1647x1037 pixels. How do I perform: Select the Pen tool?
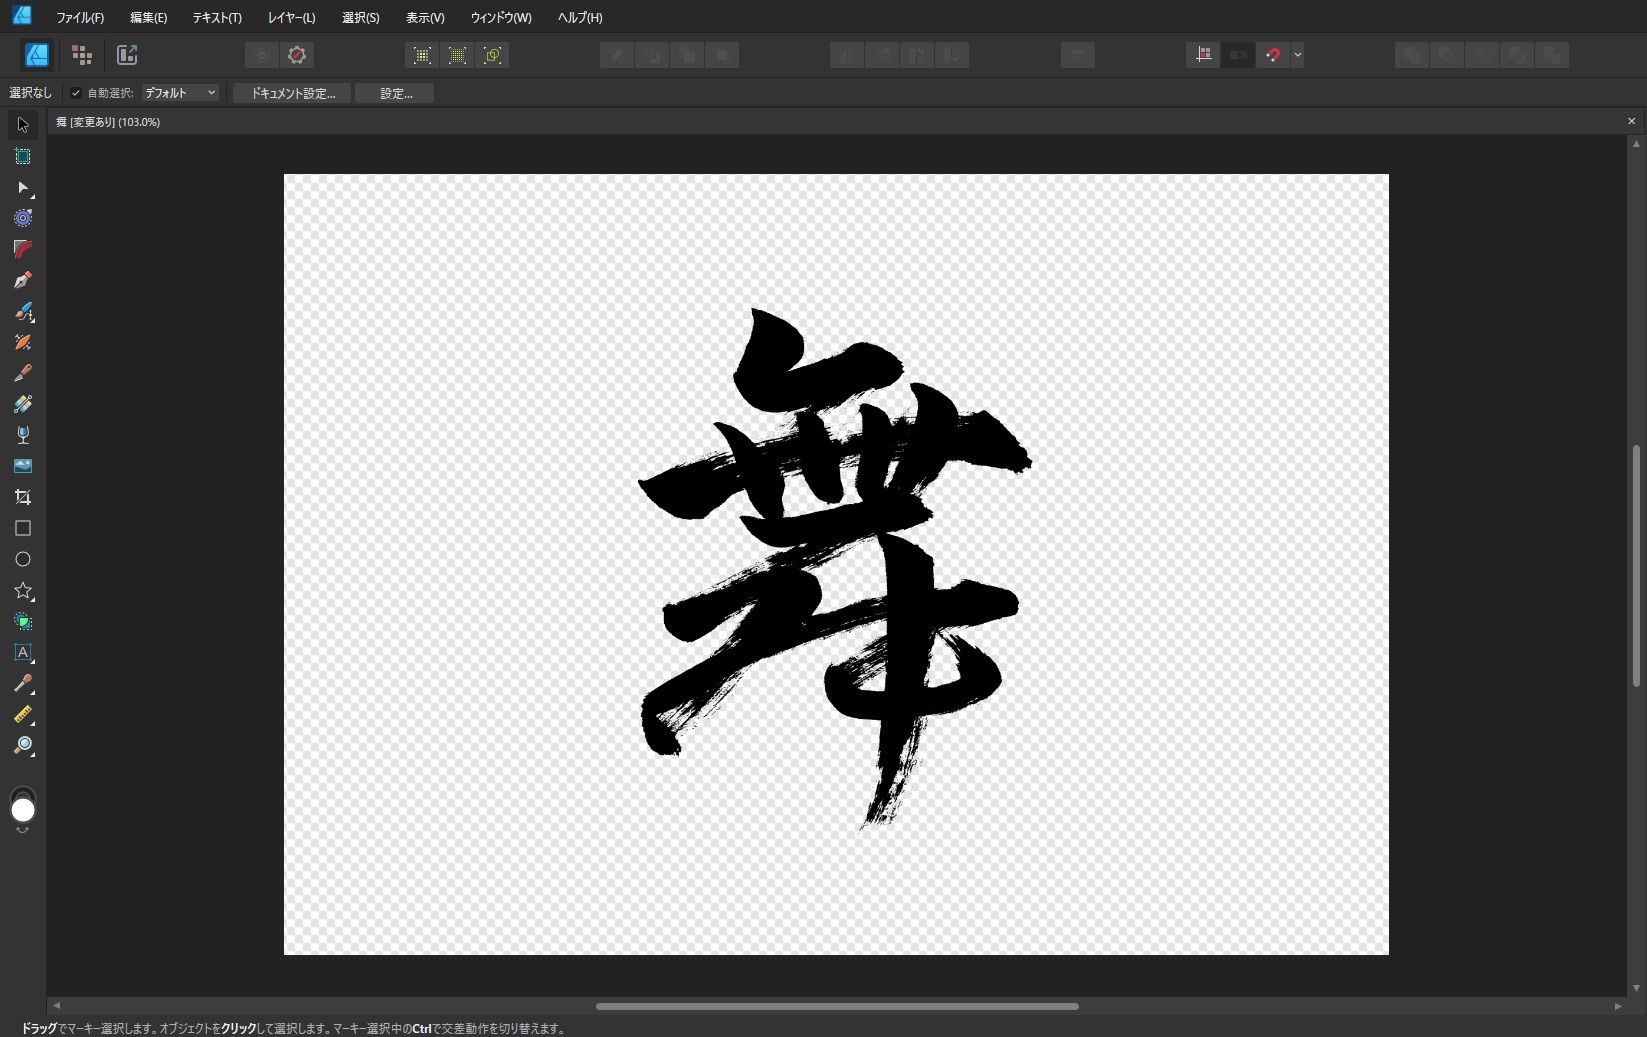coord(22,280)
